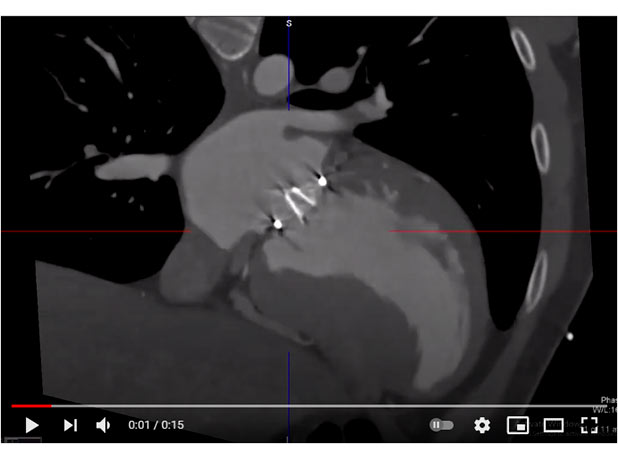Skip to the next video

tap(70, 425)
